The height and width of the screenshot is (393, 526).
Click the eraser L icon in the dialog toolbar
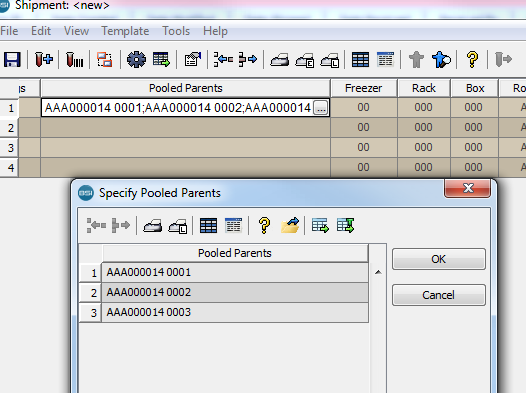177,225
